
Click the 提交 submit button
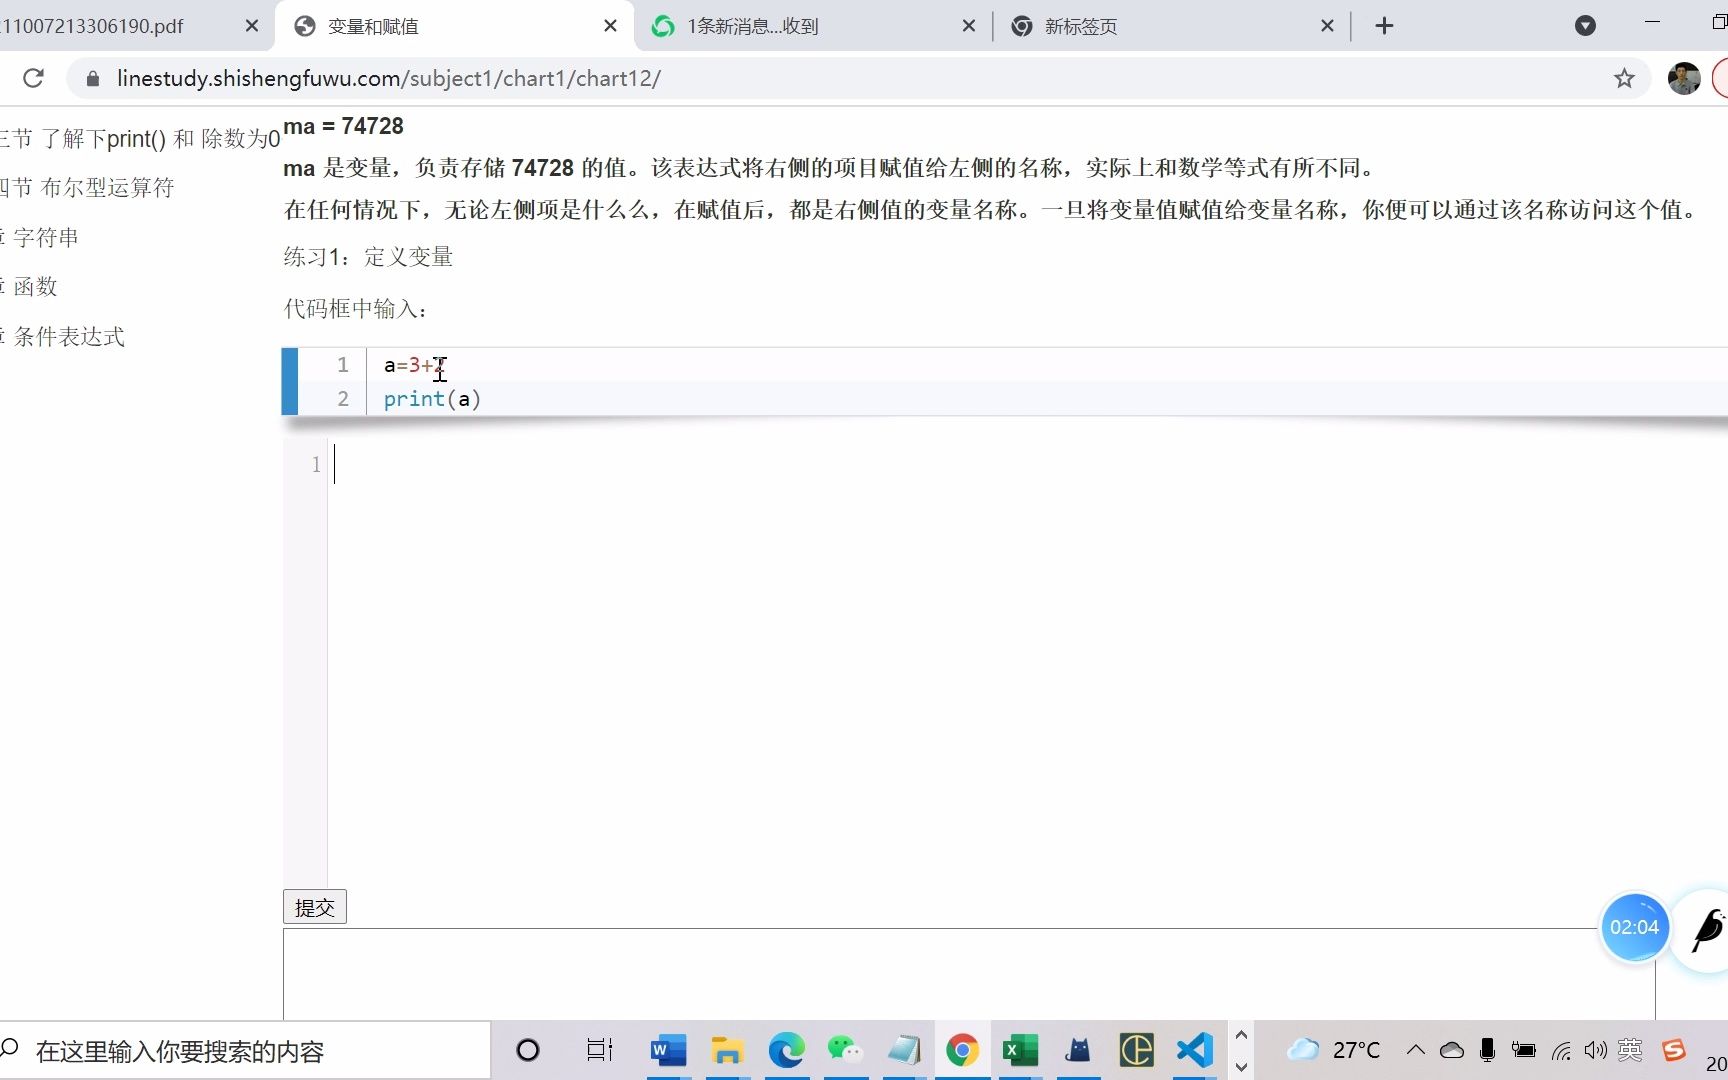[314, 907]
